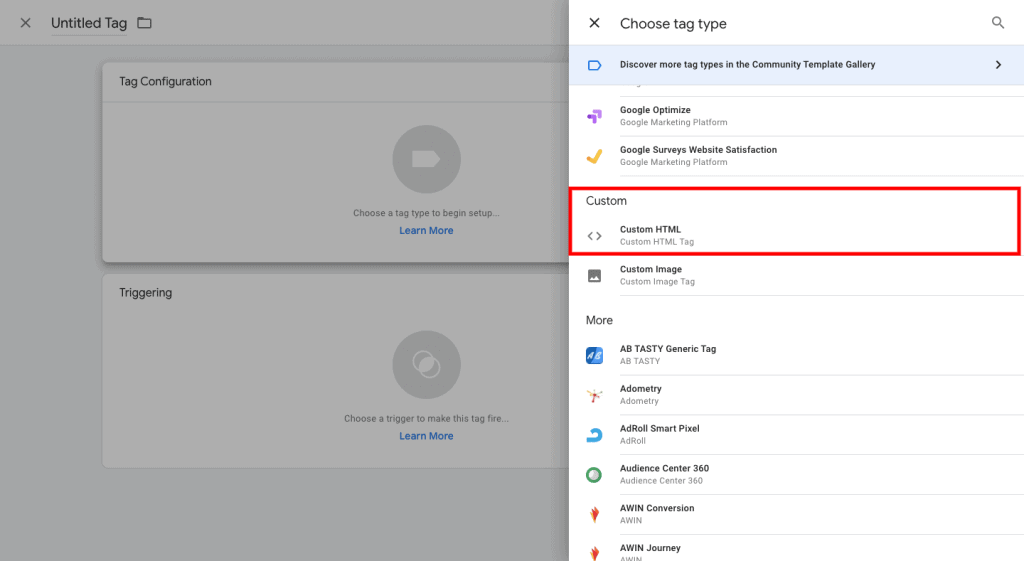
Task: Click the Adometry icon
Action: pyautogui.click(x=594, y=395)
